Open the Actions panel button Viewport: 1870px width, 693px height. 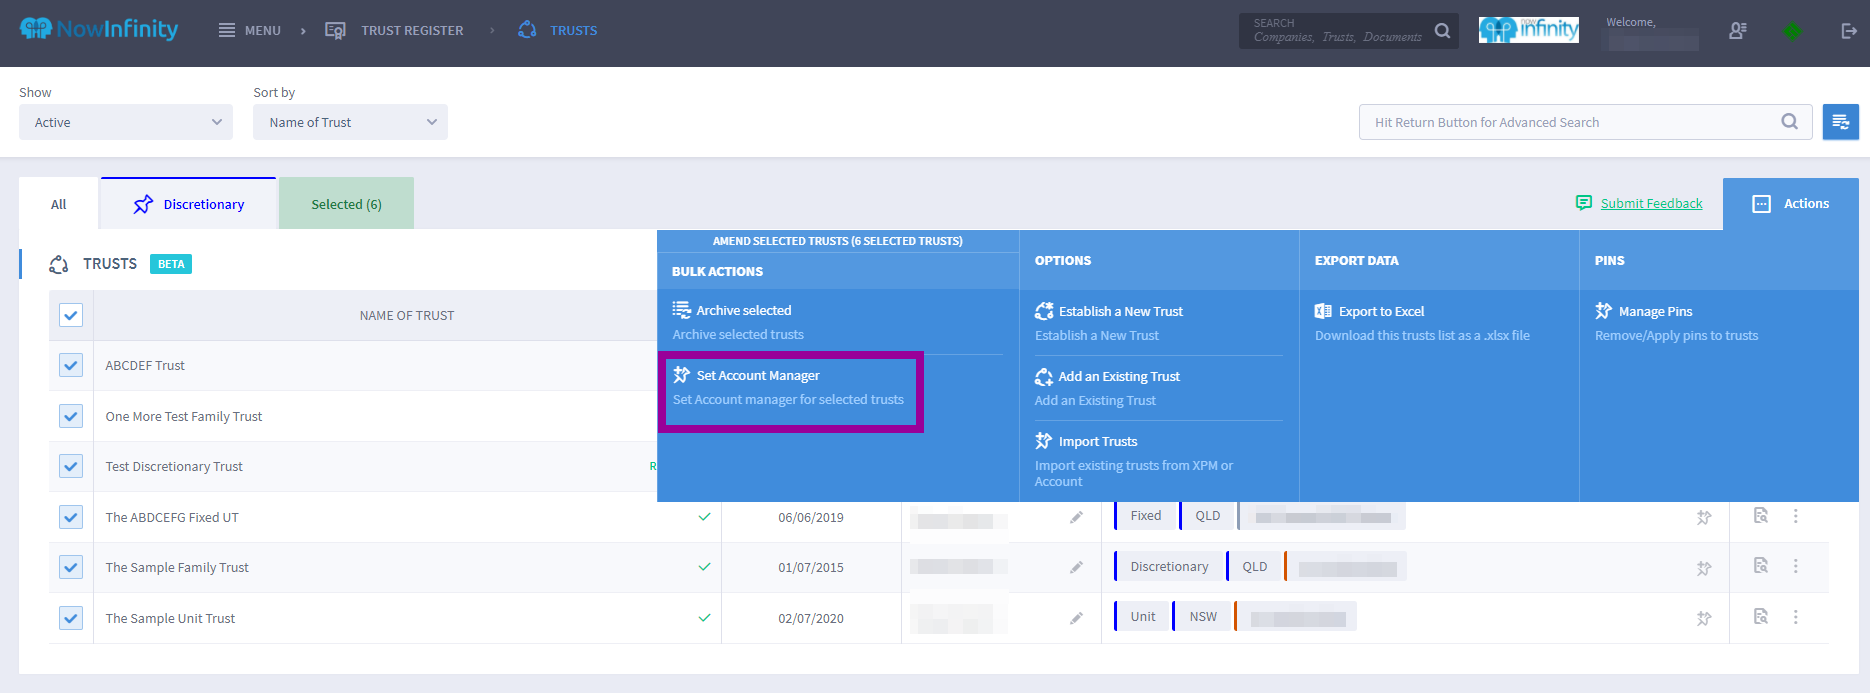coord(1790,204)
